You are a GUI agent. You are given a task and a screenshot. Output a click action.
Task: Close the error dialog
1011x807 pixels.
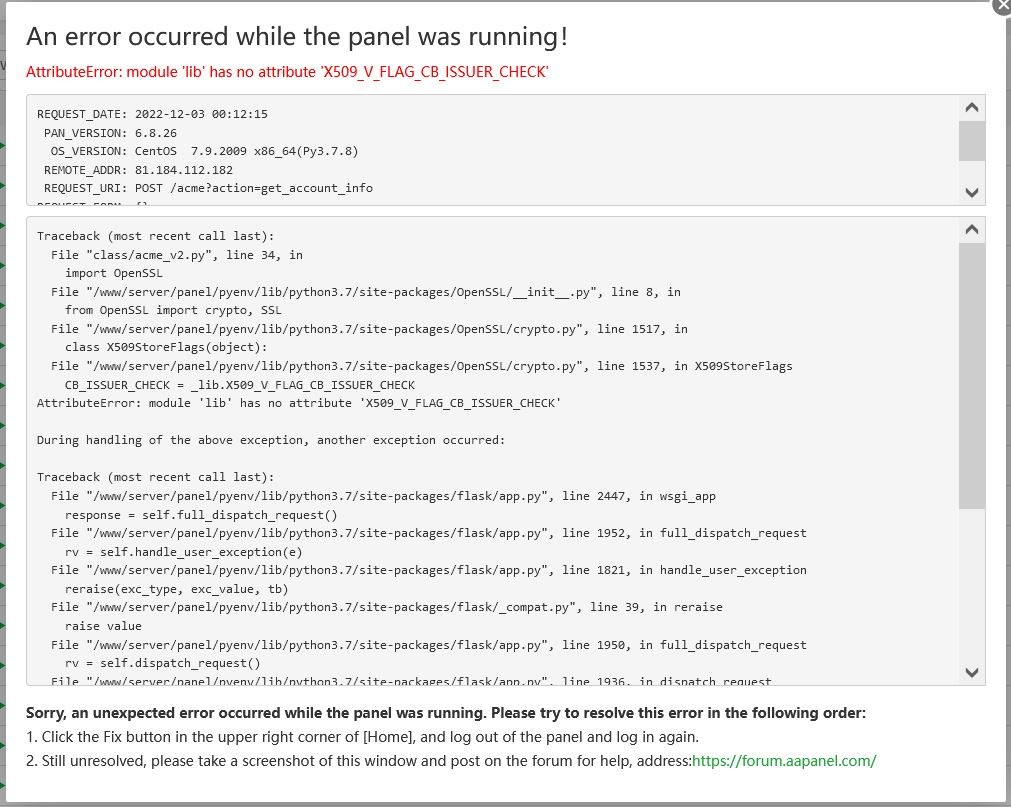[x=1003, y=4]
